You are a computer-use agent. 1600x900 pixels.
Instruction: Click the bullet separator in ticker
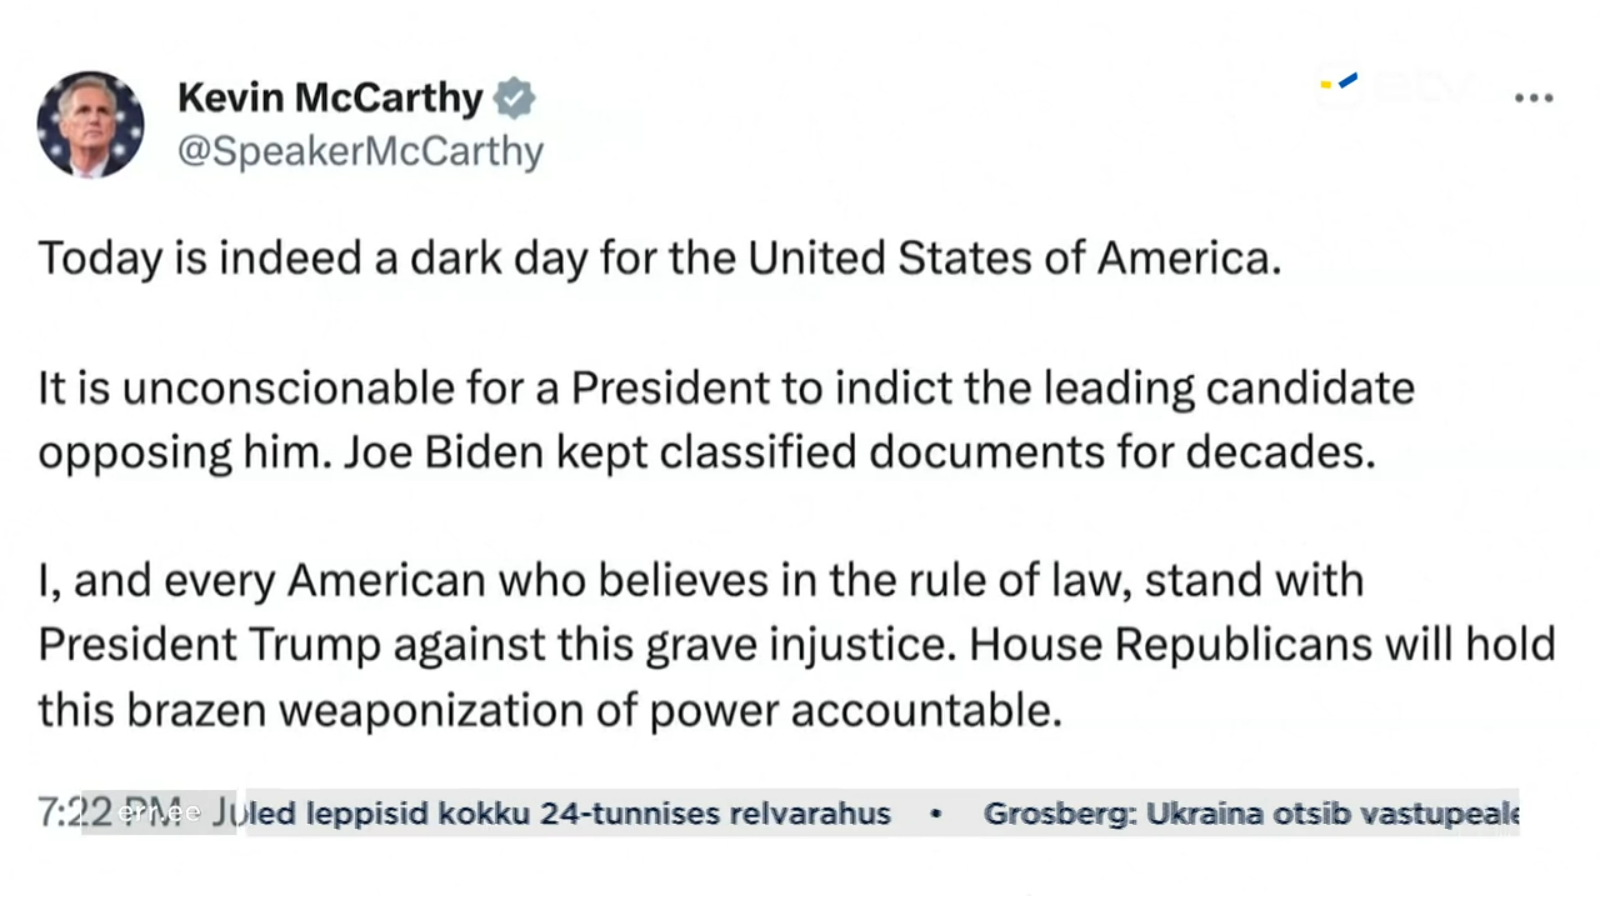pos(936,813)
